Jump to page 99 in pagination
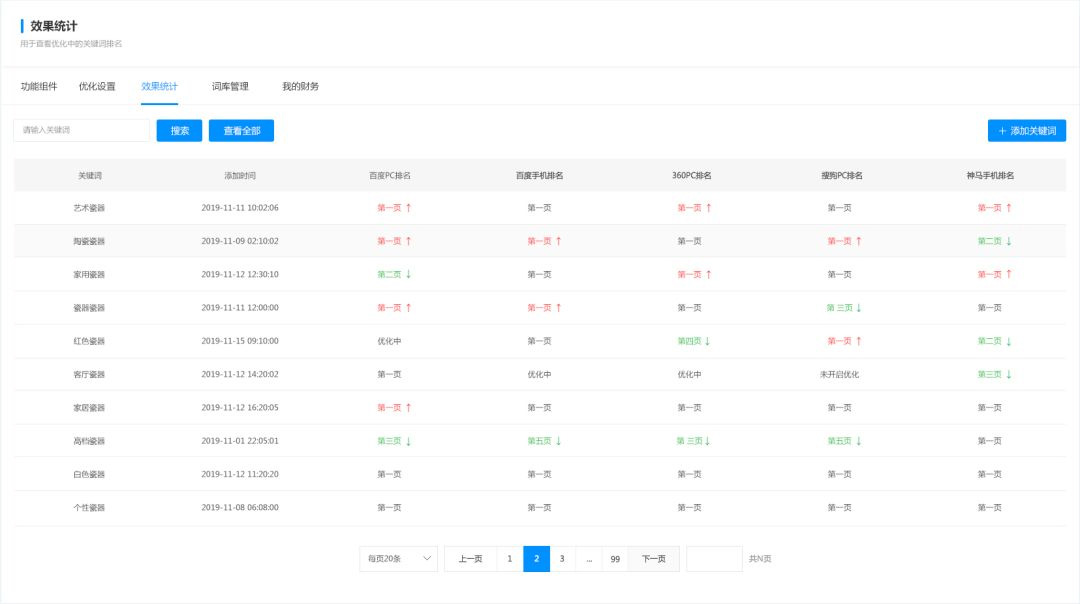Image resolution: width=1080 pixels, height=604 pixels. [615, 559]
